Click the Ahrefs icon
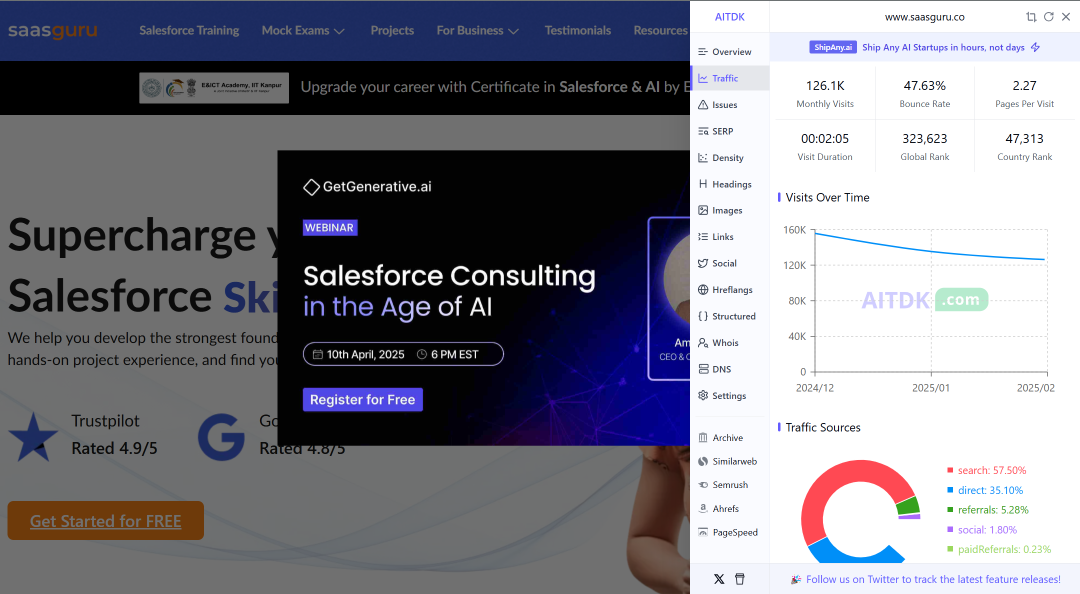Screen dimensions: 1080x594 [x=703, y=509]
